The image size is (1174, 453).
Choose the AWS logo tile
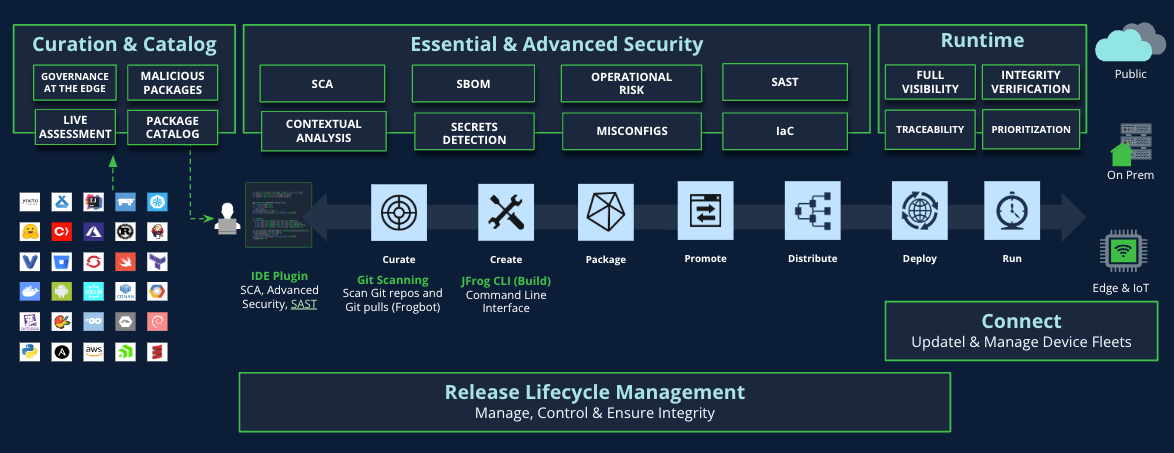click(94, 351)
